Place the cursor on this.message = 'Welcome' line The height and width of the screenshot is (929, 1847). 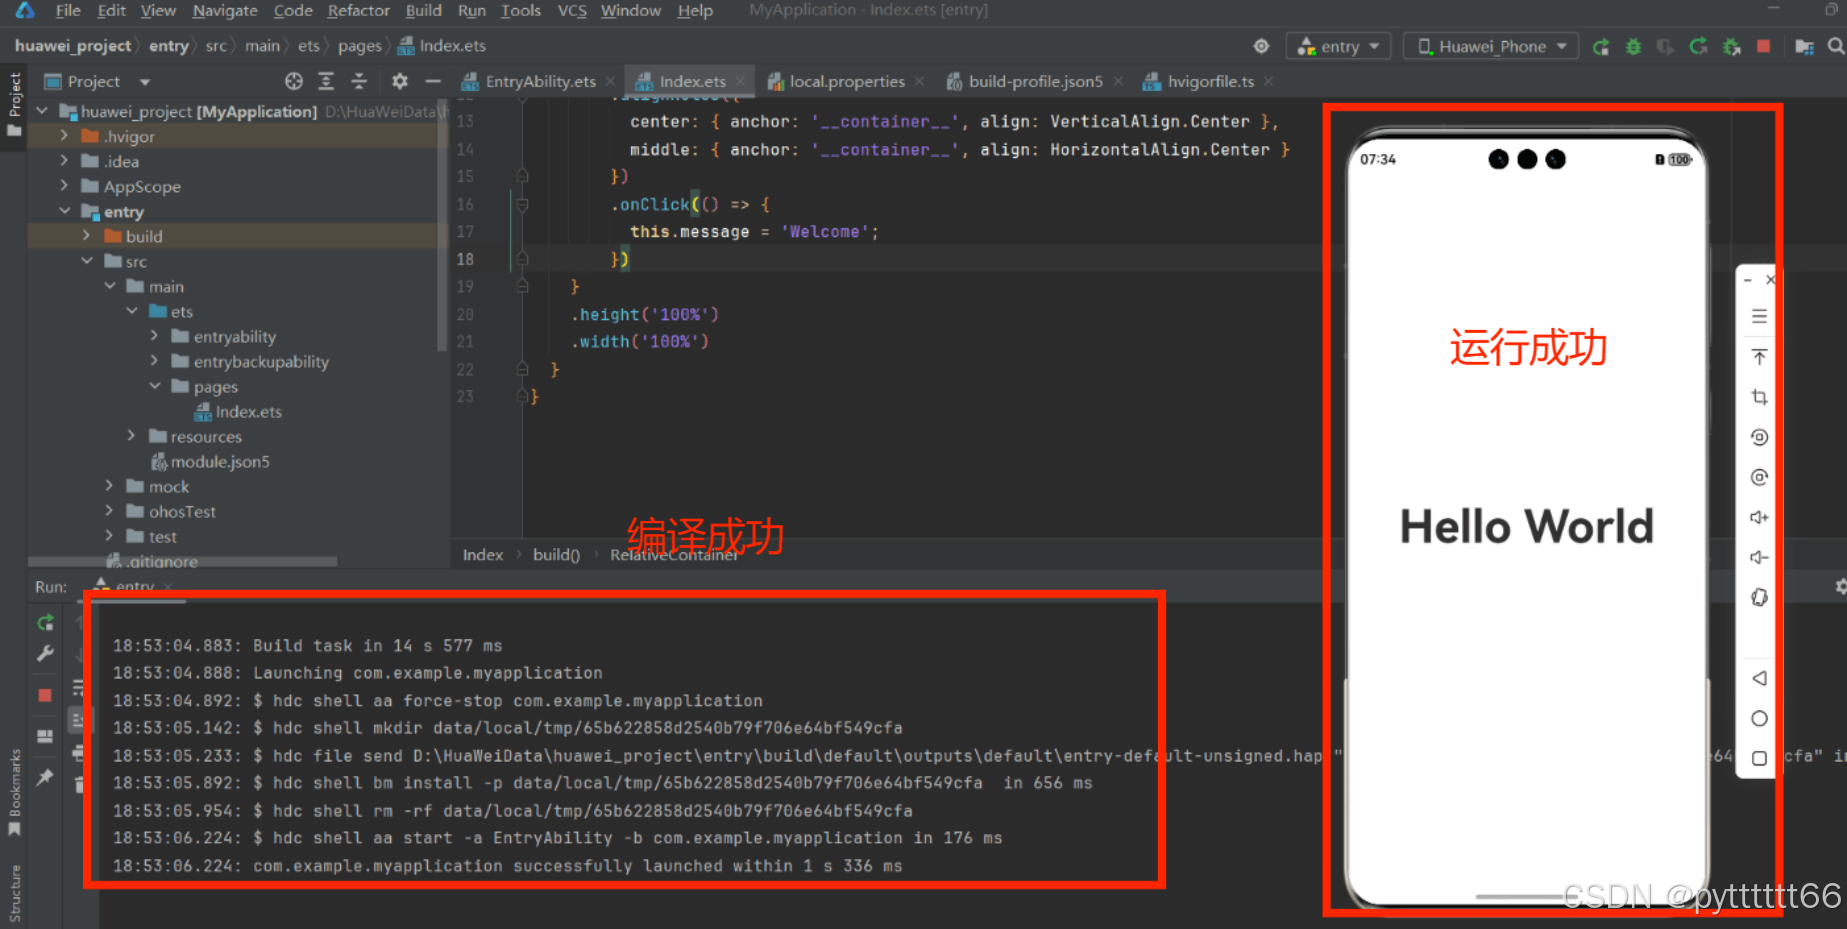pos(754,231)
